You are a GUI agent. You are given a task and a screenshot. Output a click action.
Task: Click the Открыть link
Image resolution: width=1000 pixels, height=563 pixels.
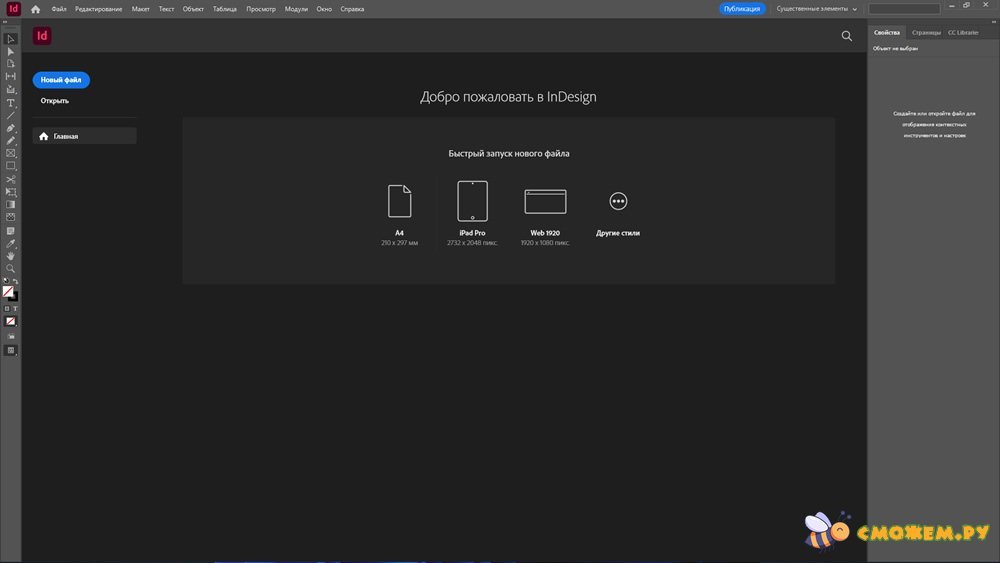click(x=55, y=101)
